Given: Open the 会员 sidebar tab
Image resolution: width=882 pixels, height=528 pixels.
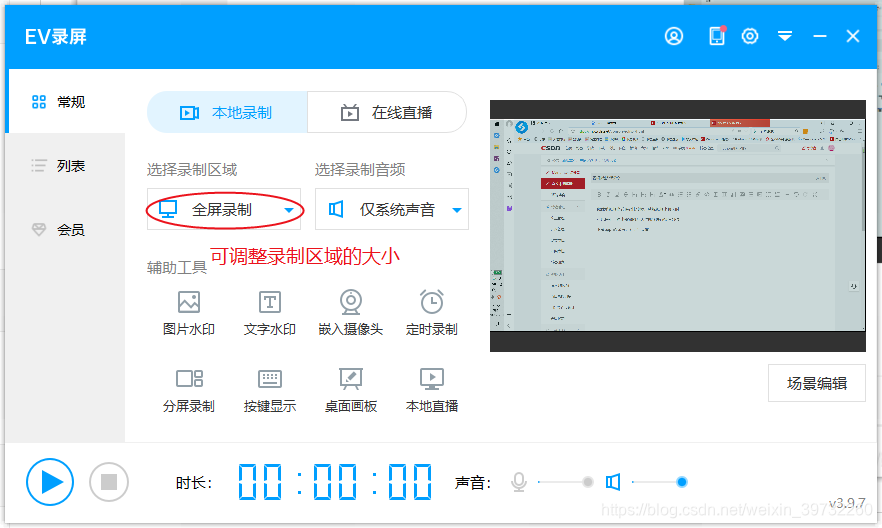Looking at the screenshot, I should tap(65, 229).
